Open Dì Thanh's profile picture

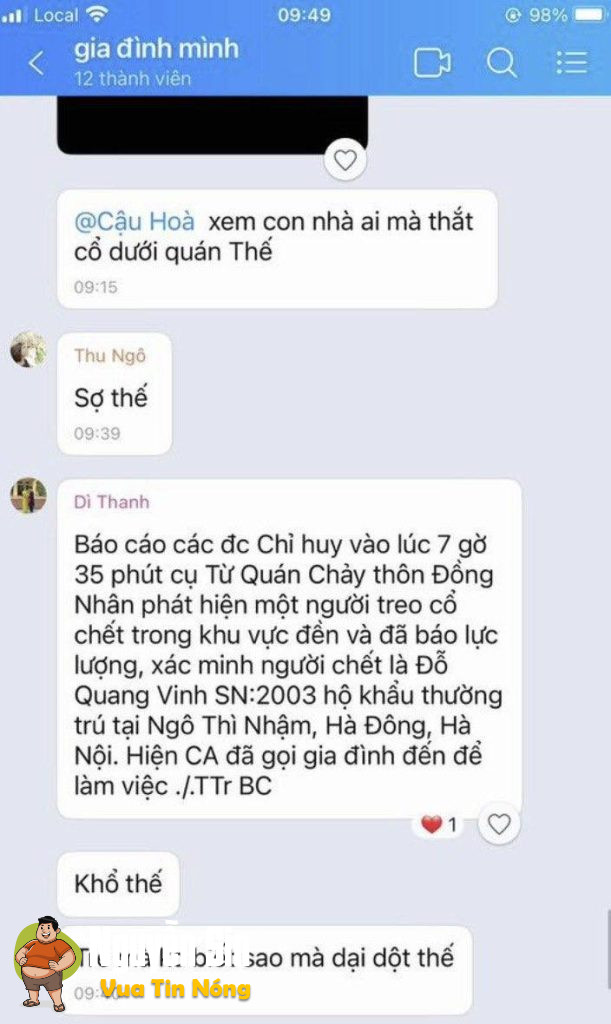[x=28, y=496]
